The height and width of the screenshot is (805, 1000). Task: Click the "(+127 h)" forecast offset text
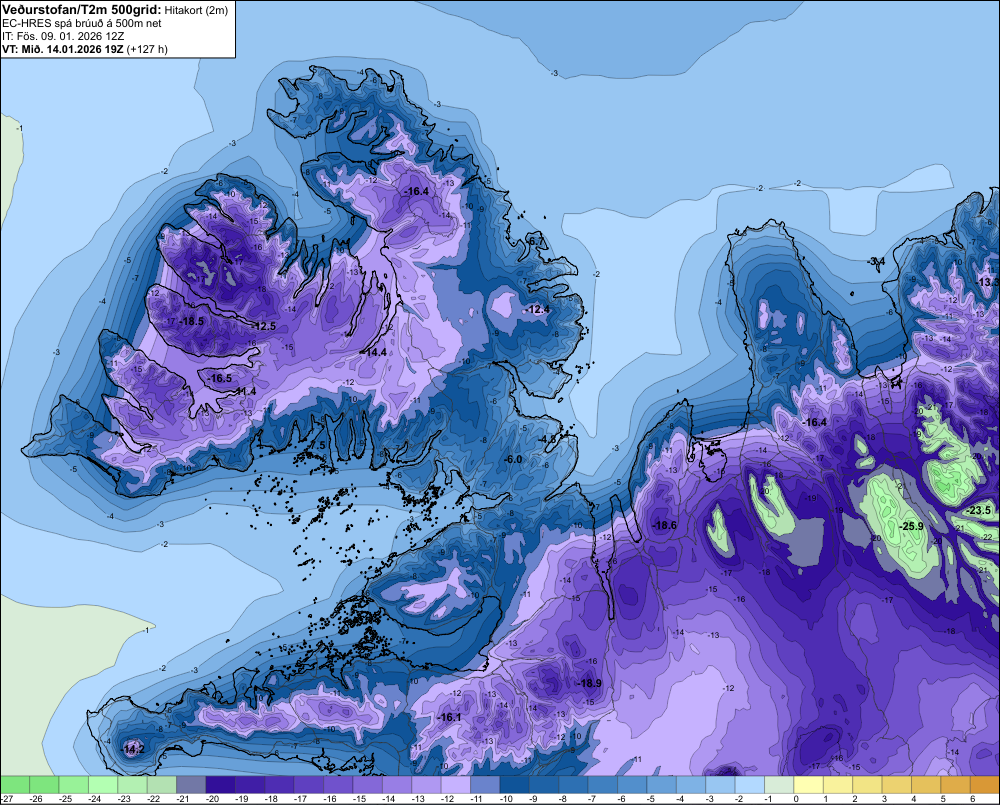(x=147, y=49)
